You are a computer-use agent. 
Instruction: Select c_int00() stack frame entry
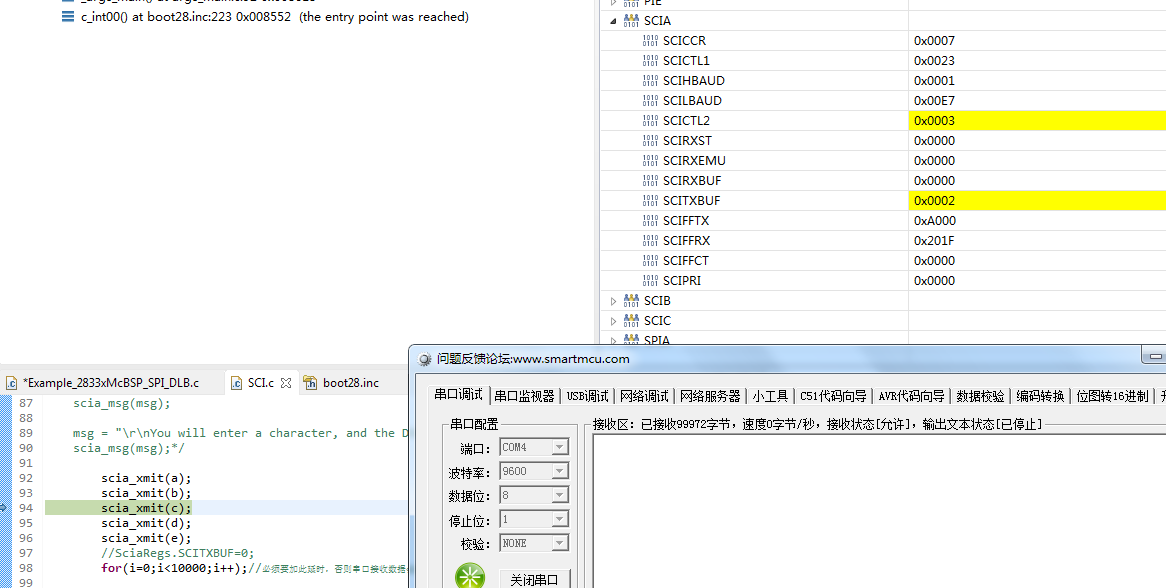coord(274,16)
